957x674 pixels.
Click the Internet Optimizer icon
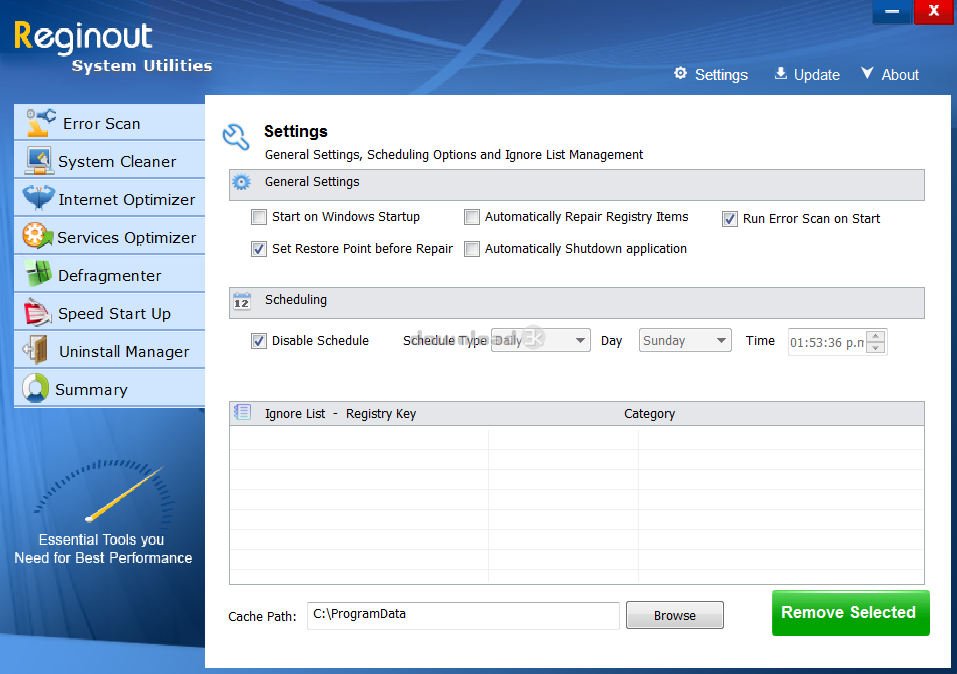coord(38,198)
